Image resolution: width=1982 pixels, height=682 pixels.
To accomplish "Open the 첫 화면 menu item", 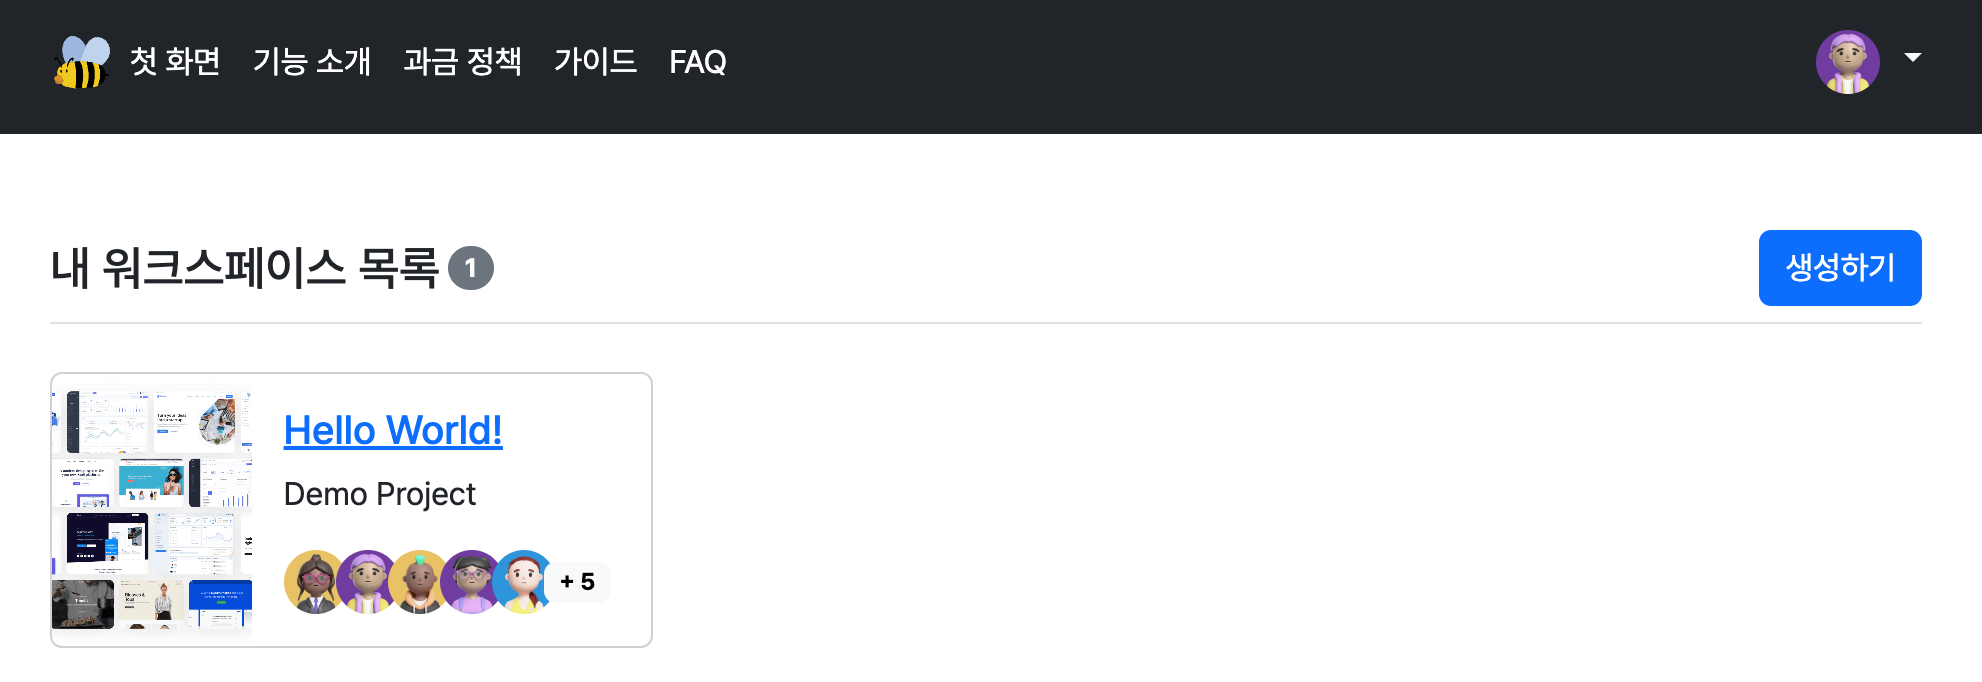I will 175,62.
